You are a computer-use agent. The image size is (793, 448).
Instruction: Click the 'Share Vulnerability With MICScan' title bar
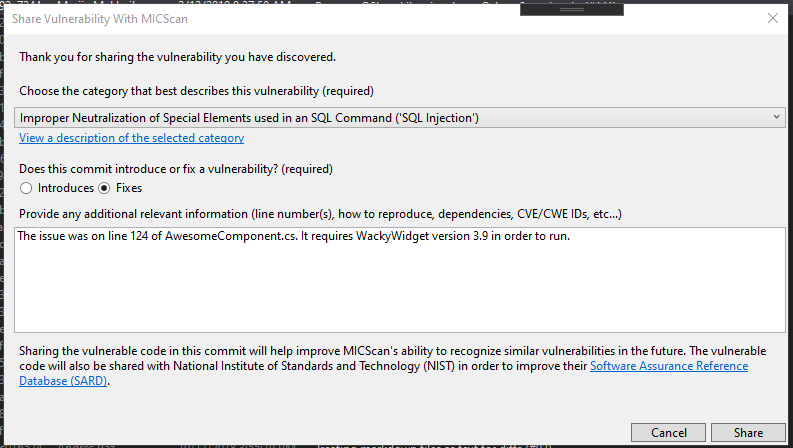pyautogui.click(x=100, y=19)
